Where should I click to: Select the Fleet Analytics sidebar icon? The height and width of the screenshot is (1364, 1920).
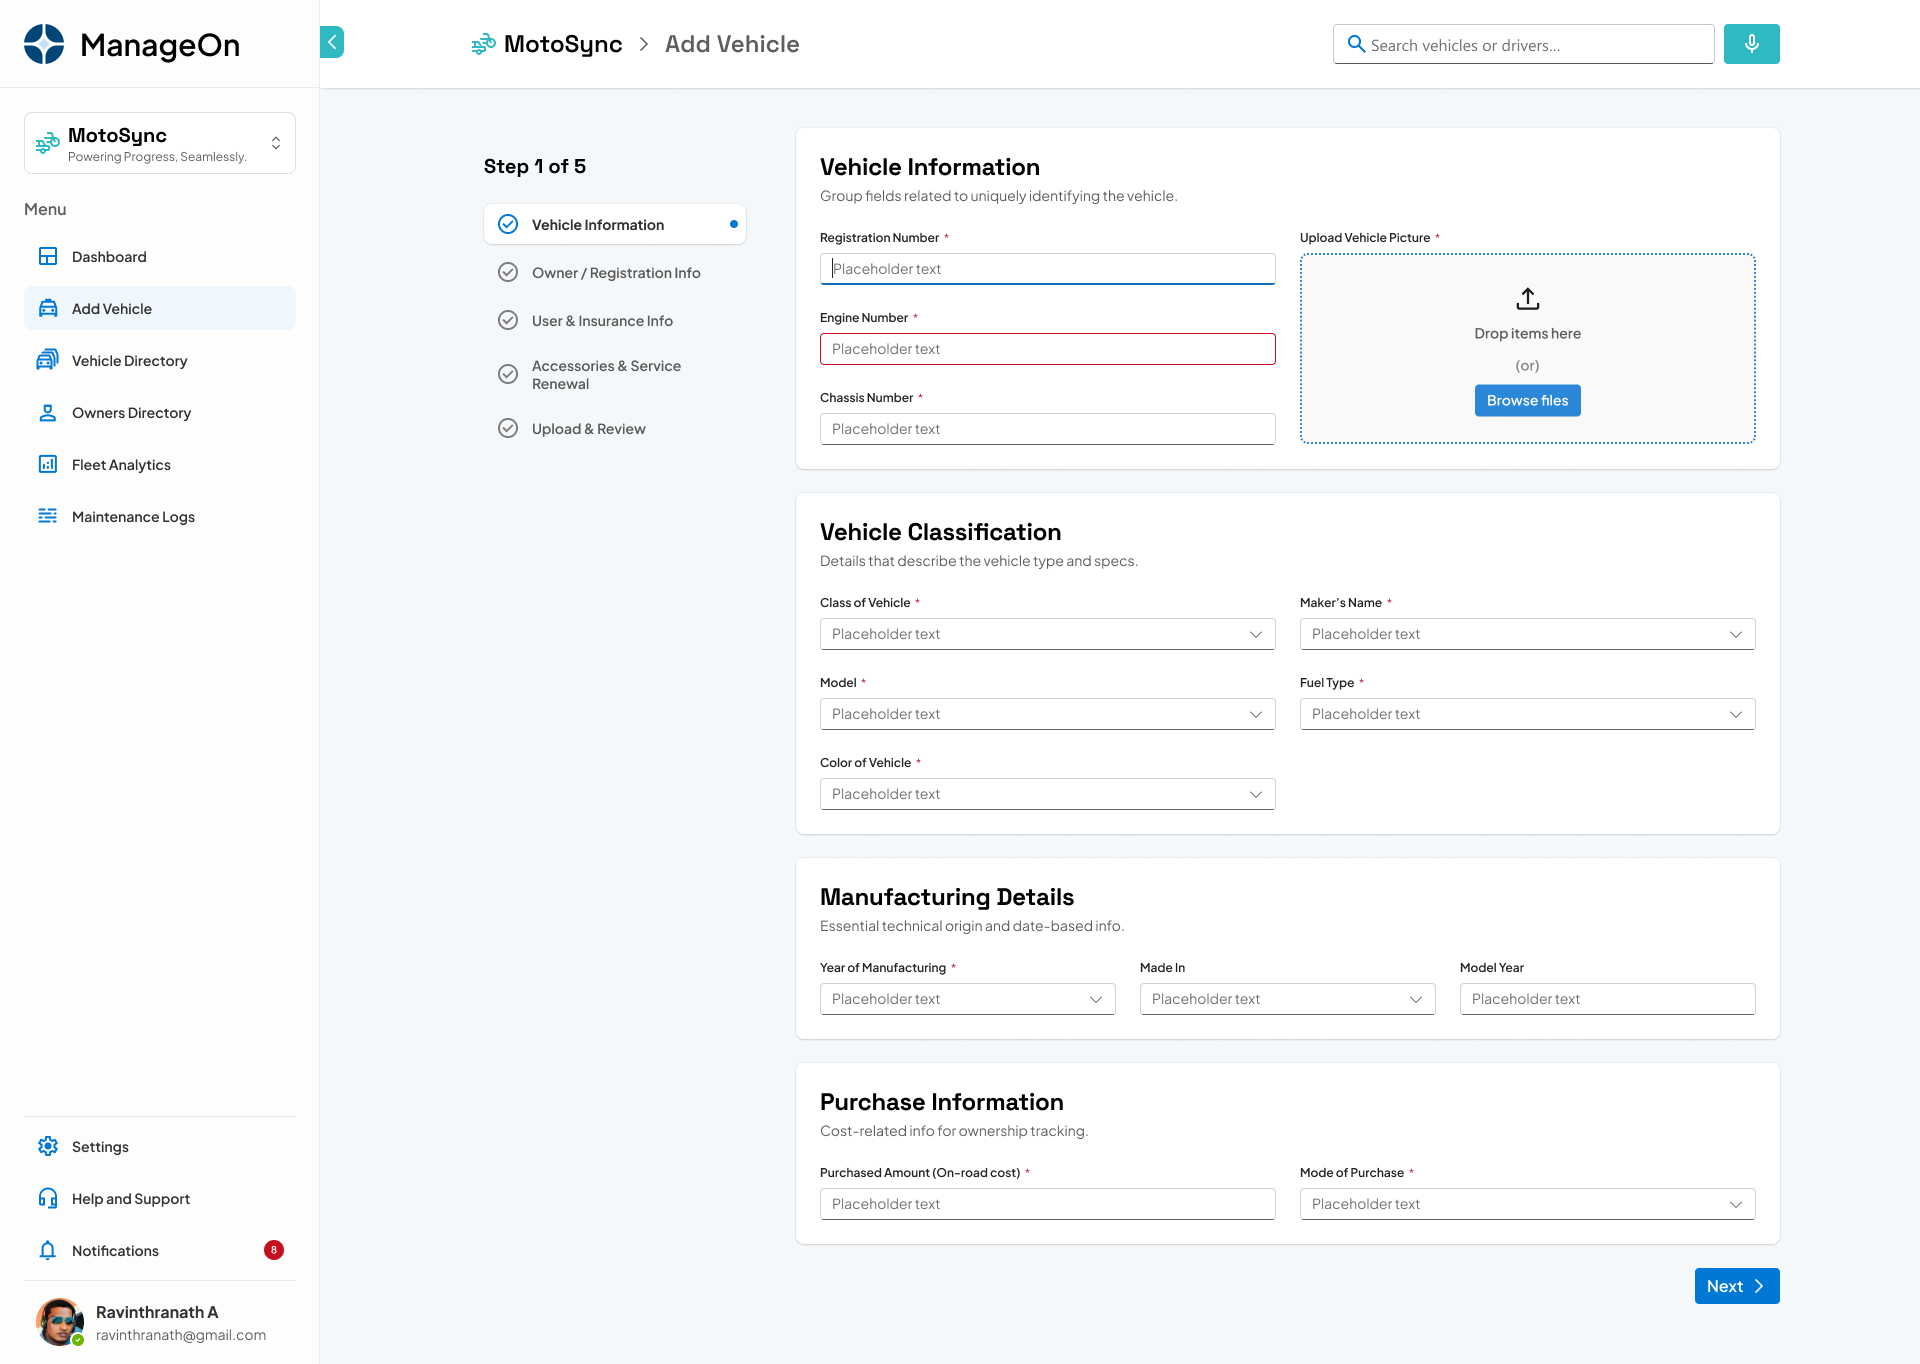[48, 464]
